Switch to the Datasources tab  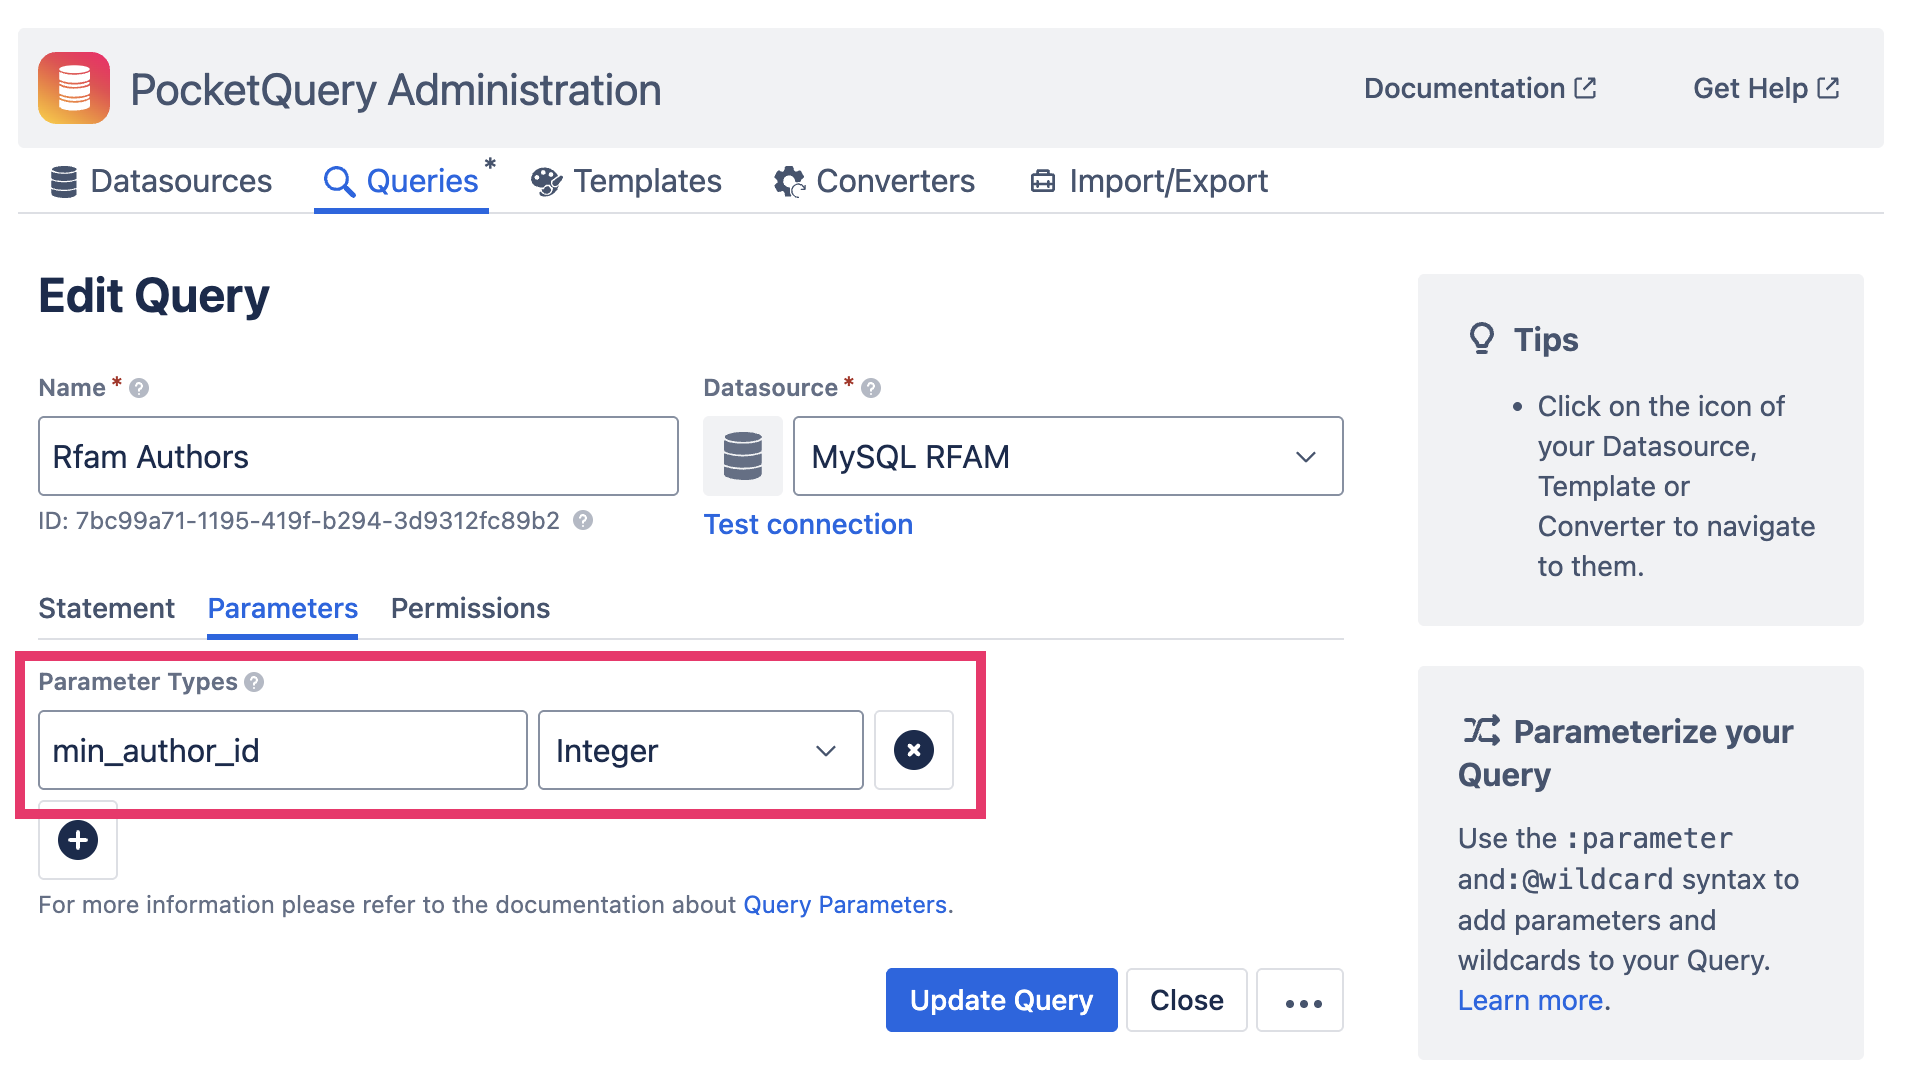(x=162, y=181)
